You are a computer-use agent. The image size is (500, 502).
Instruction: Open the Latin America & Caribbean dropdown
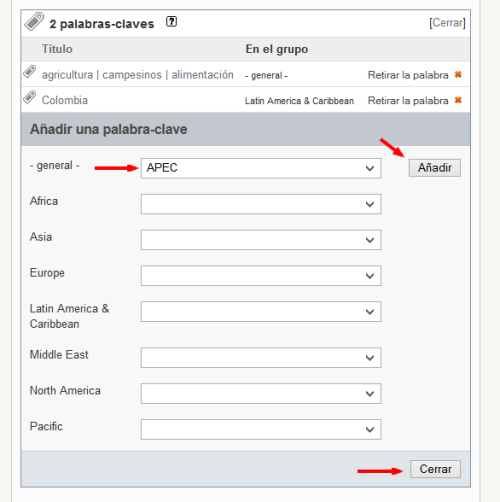[x=261, y=312]
